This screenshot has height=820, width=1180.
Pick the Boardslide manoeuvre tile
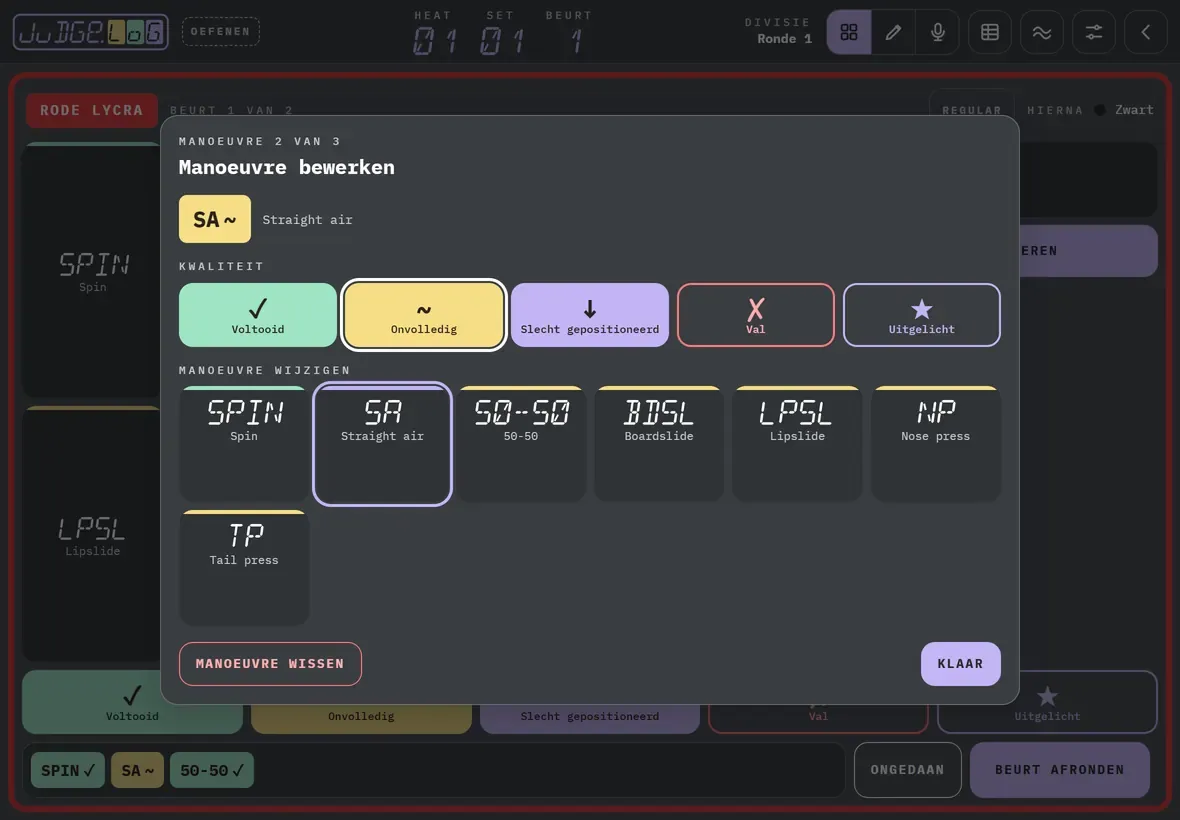[659, 444]
